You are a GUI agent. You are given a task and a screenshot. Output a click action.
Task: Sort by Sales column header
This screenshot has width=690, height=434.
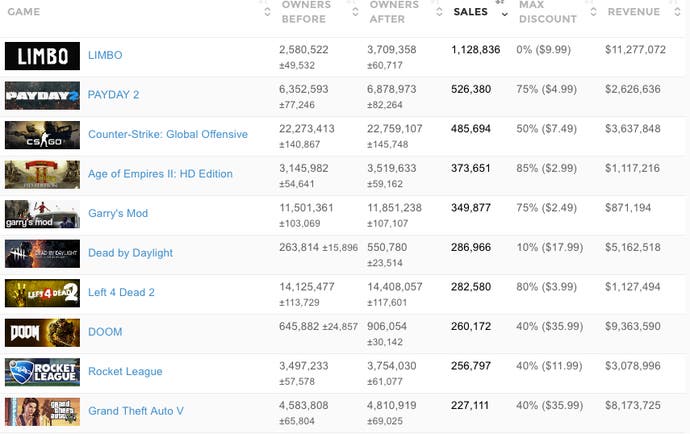pos(470,12)
